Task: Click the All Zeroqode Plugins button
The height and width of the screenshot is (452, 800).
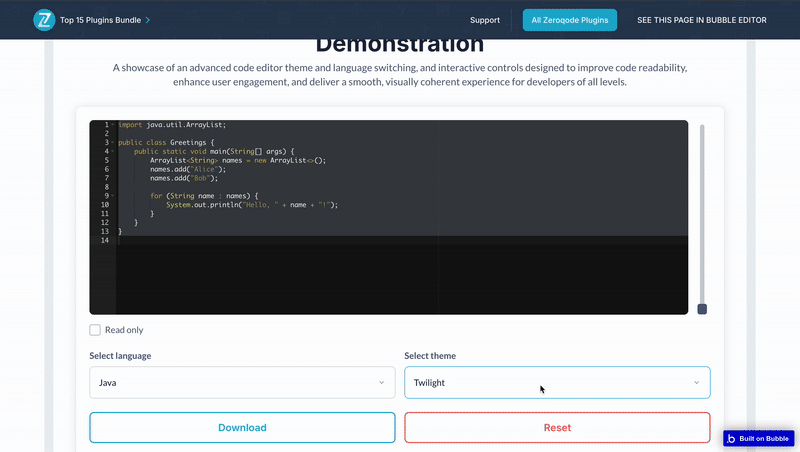Action: click(570, 20)
